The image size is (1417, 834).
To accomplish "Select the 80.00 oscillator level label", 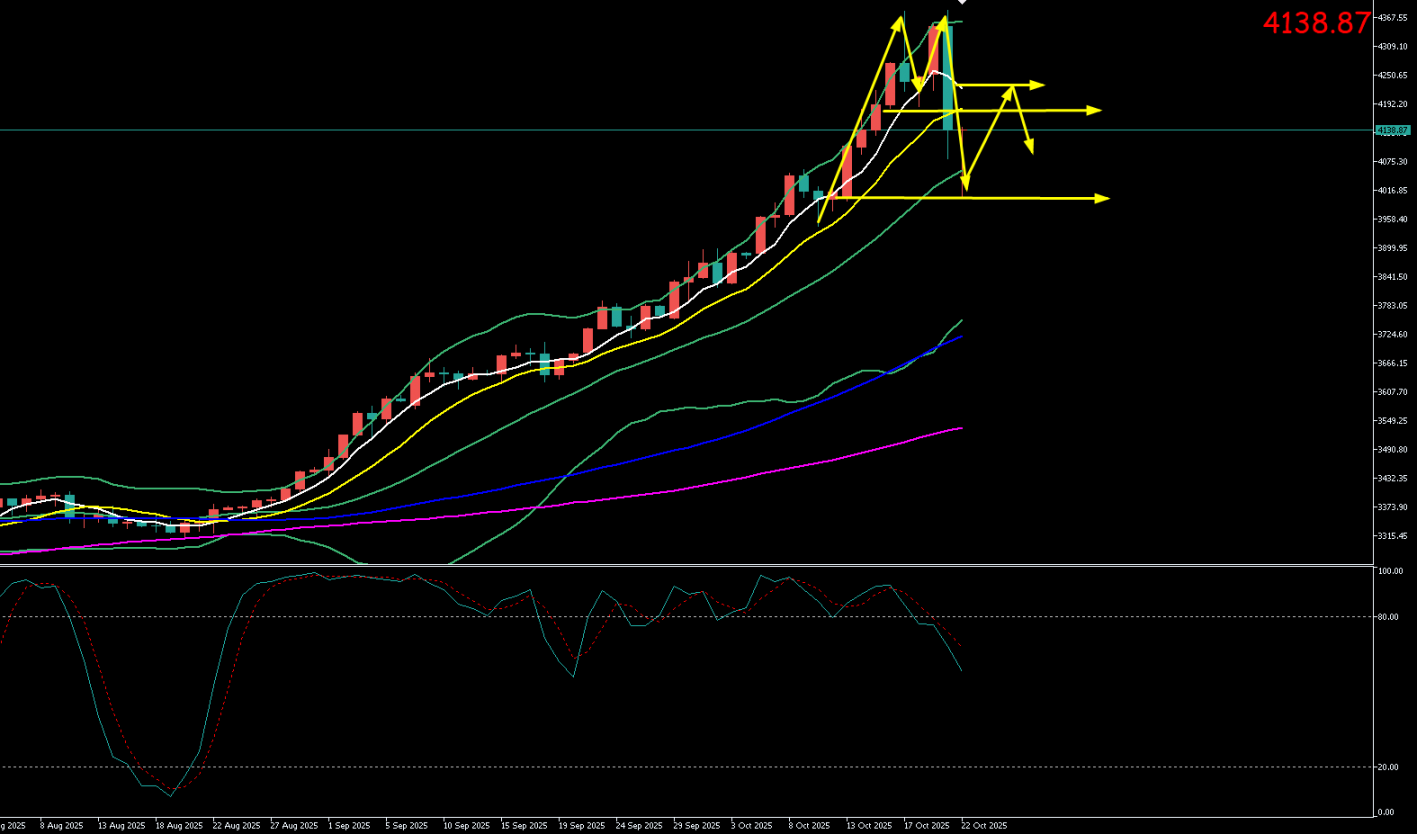I will point(1387,617).
